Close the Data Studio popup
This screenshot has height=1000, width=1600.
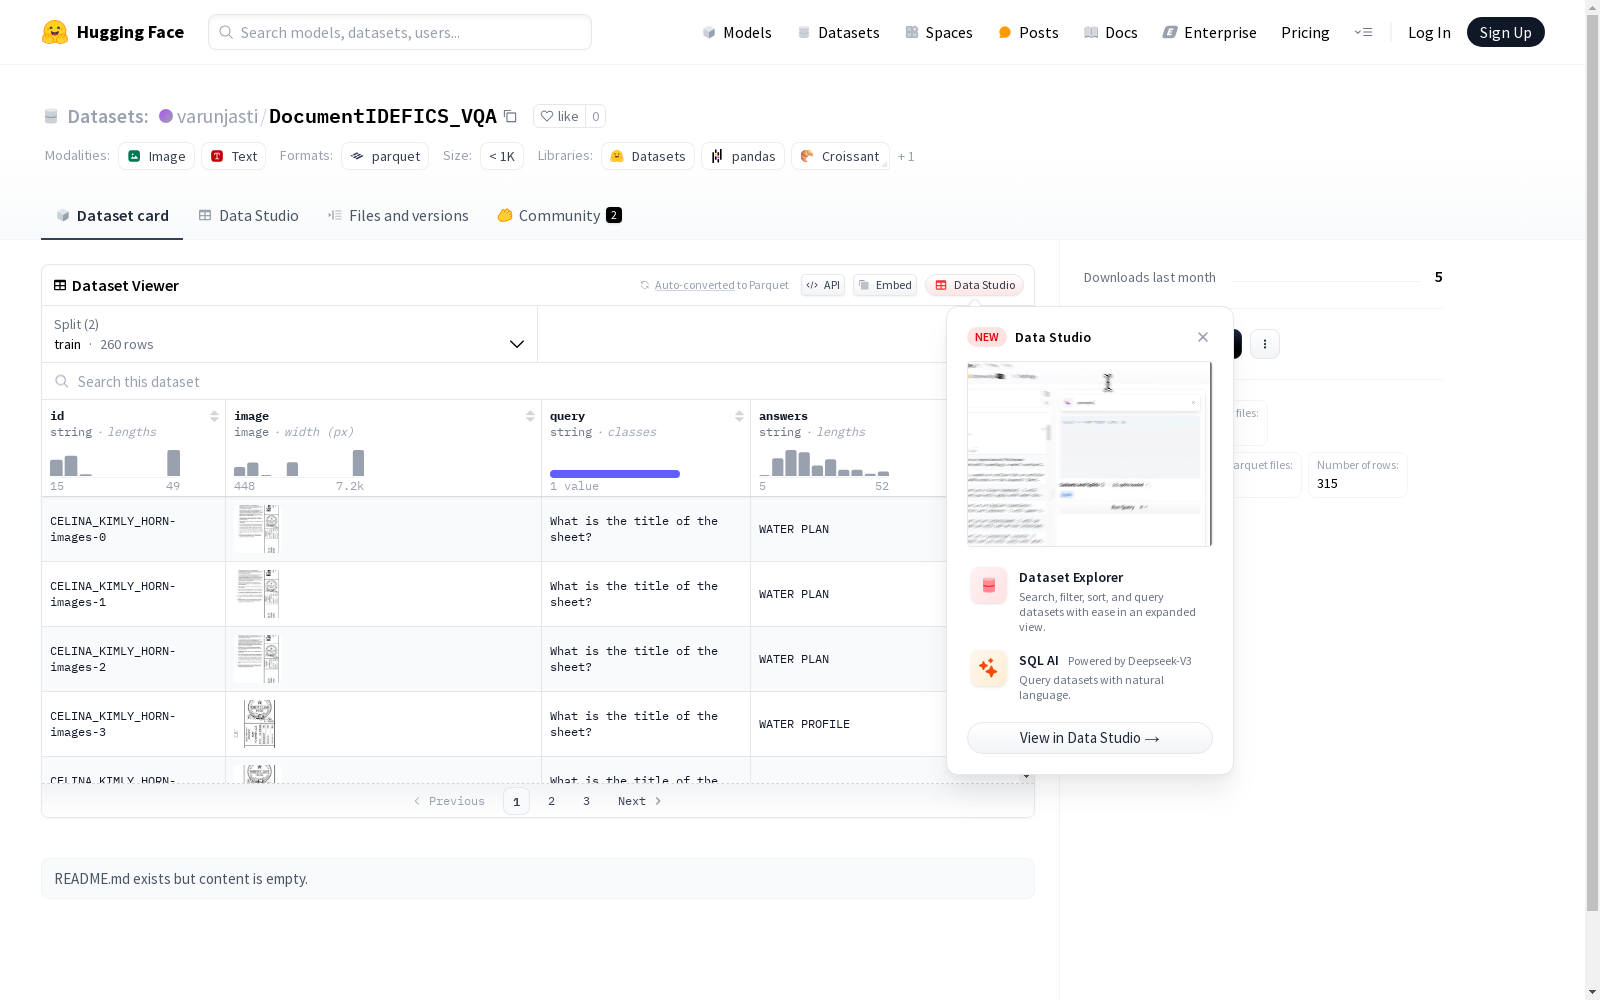click(1203, 337)
